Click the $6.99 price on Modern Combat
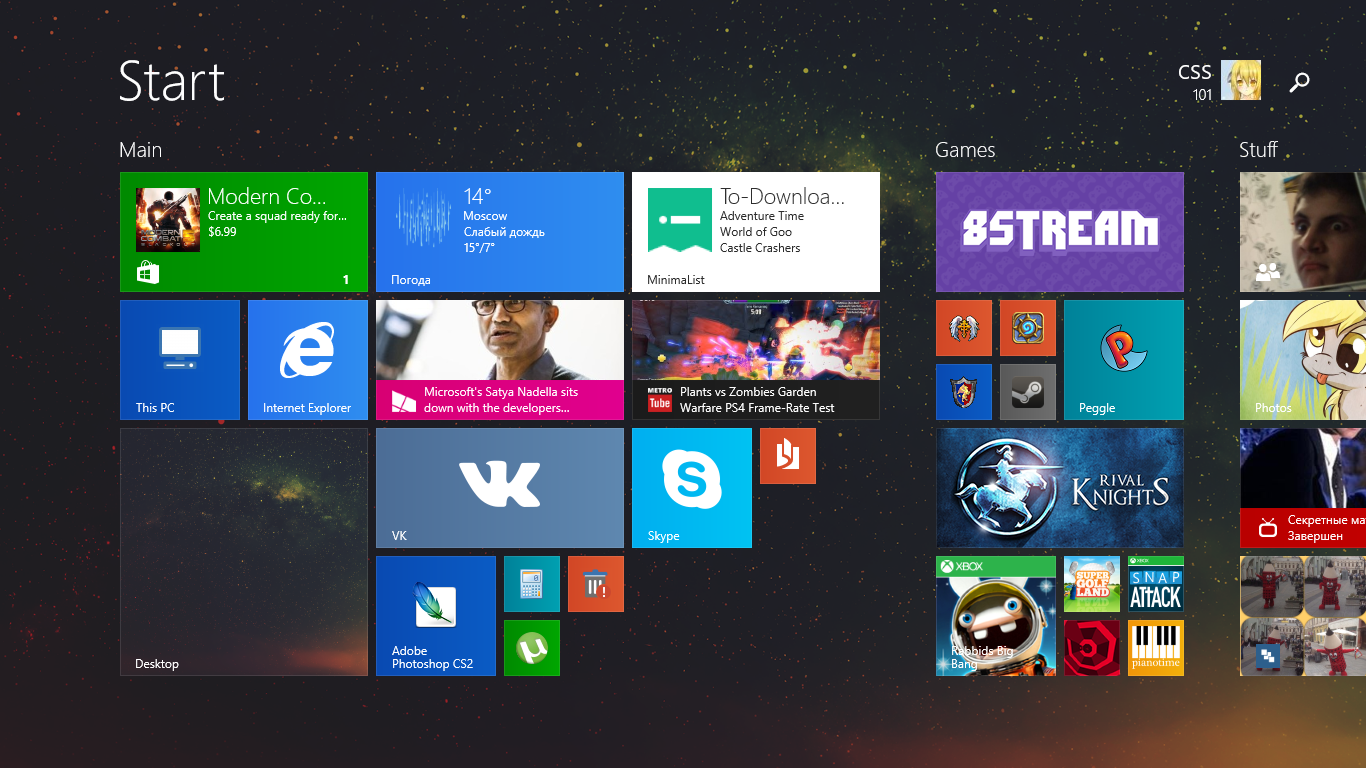 [222, 232]
